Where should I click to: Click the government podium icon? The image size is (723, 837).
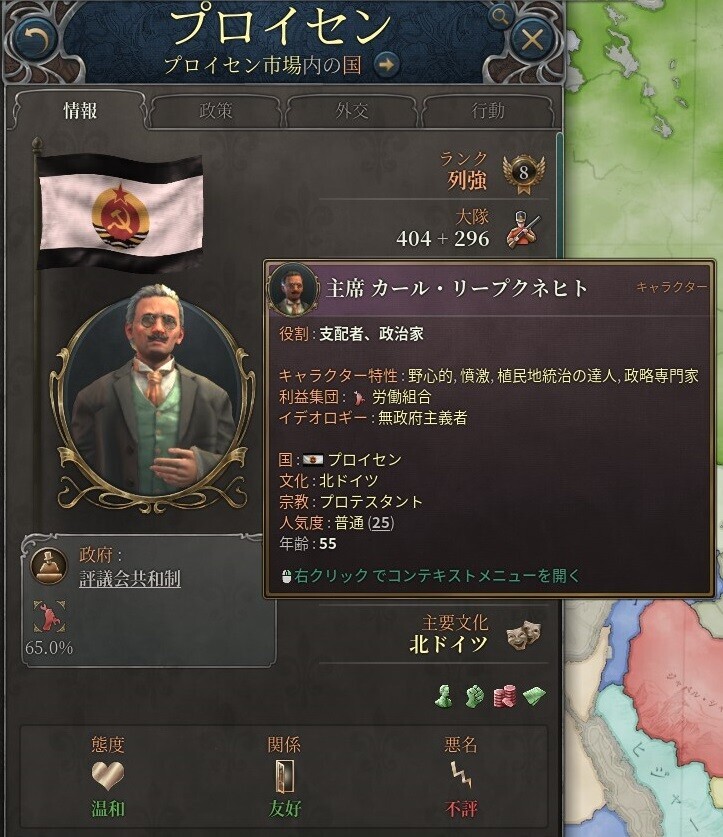click(x=49, y=566)
